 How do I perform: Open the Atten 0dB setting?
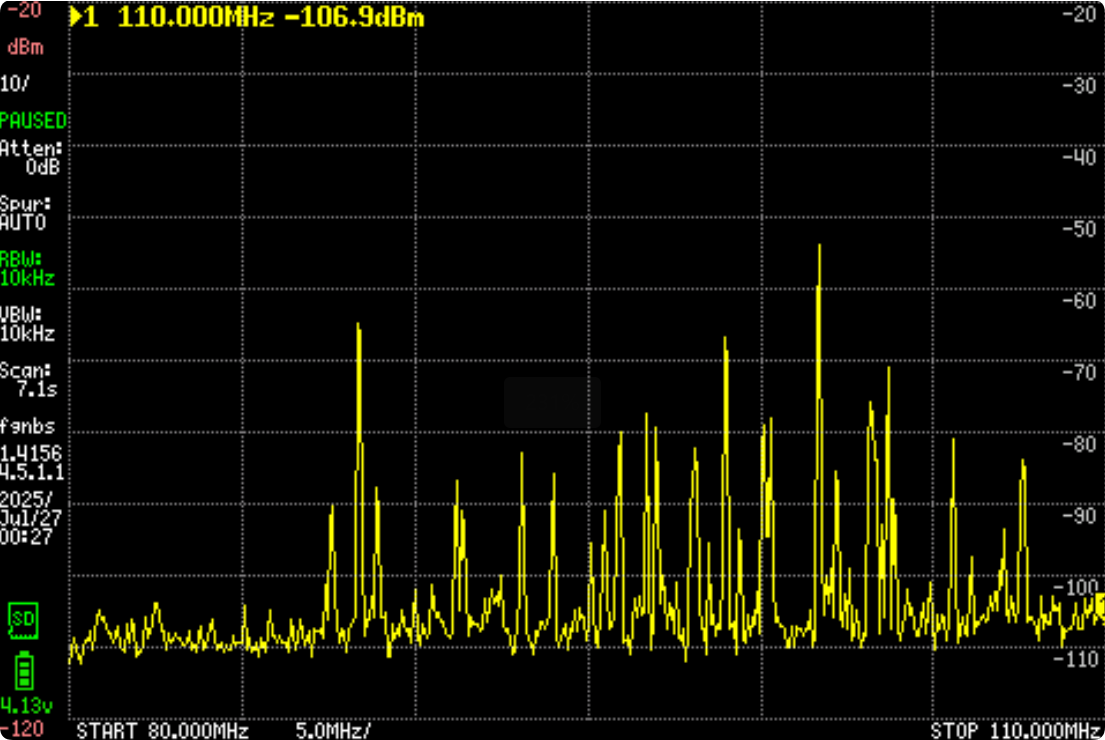coord(30,158)
